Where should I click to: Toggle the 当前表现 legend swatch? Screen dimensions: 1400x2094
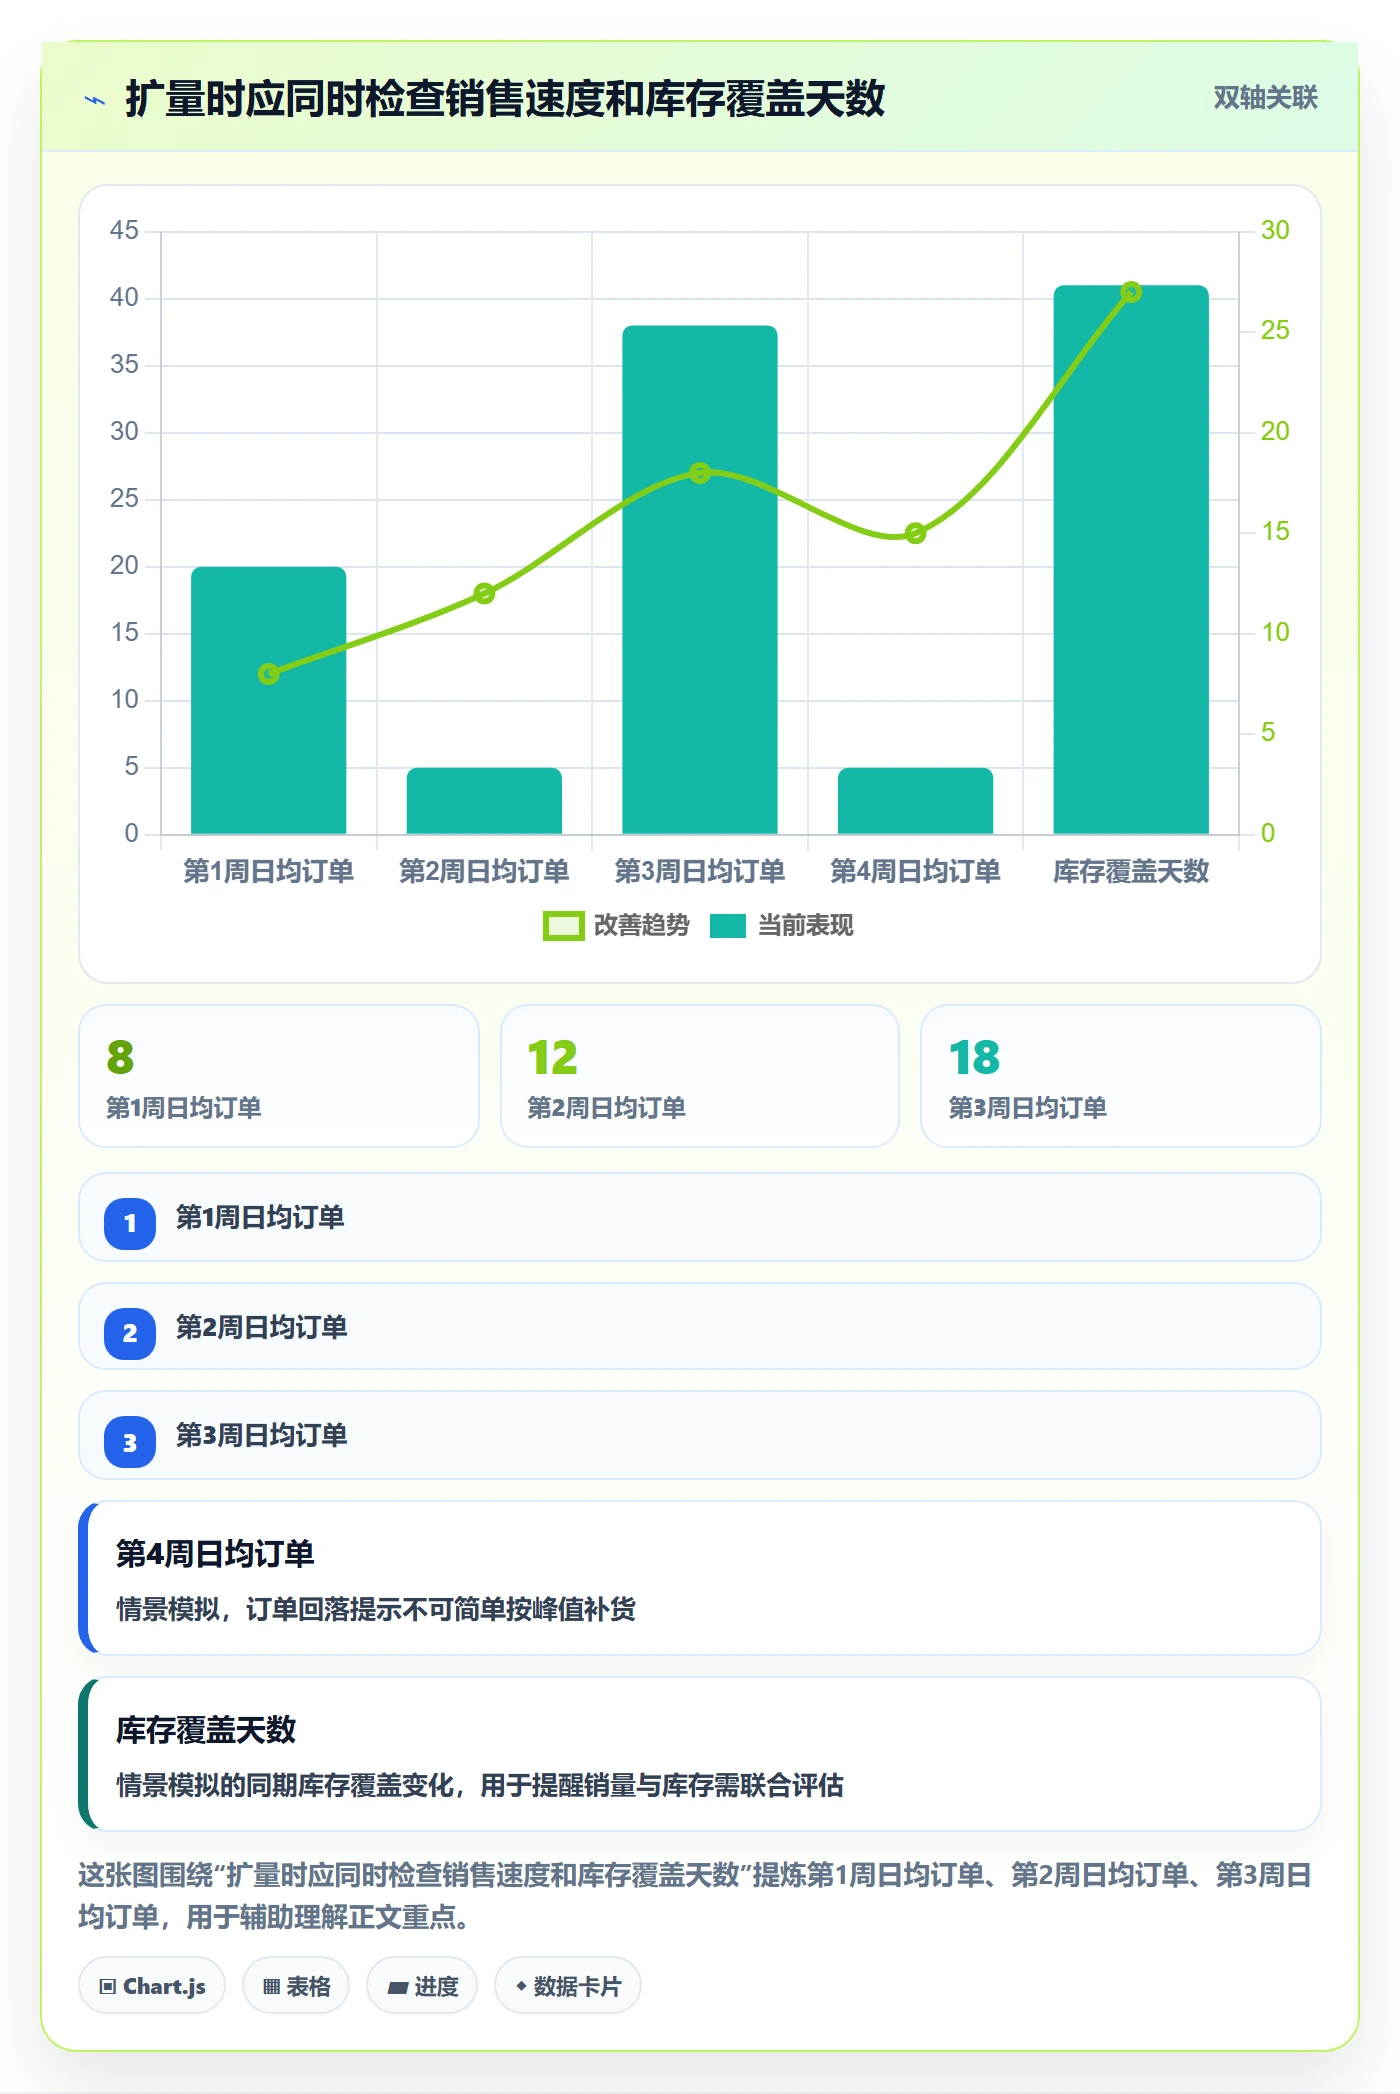pyautogui.click(x=728, y=926)
